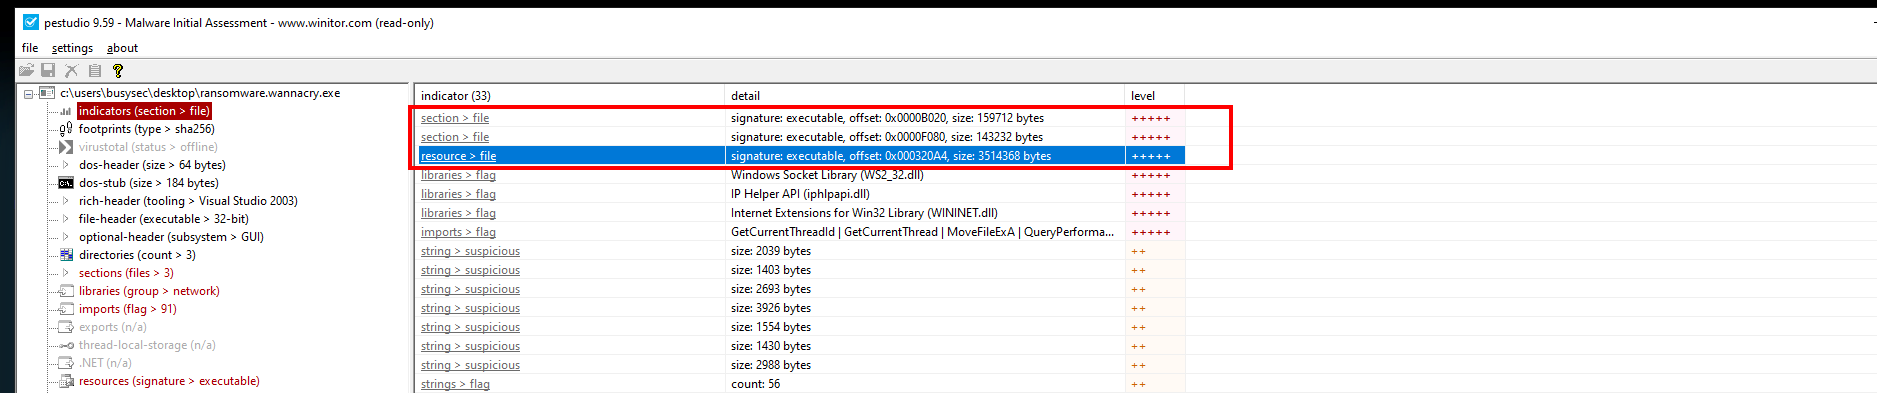Screen dimensions: 1877x393
Task: Click the imports > flag link
Action: click(458, 232)
